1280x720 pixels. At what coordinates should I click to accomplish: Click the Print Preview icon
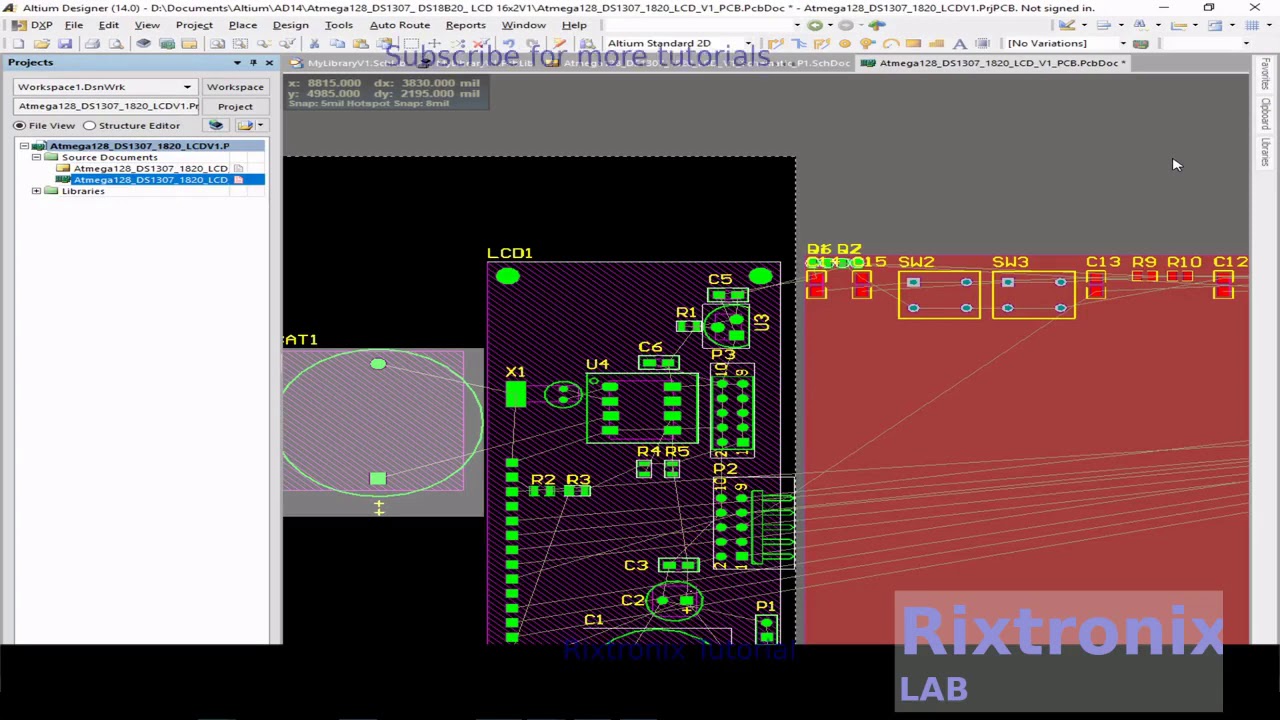pos(116,44)
